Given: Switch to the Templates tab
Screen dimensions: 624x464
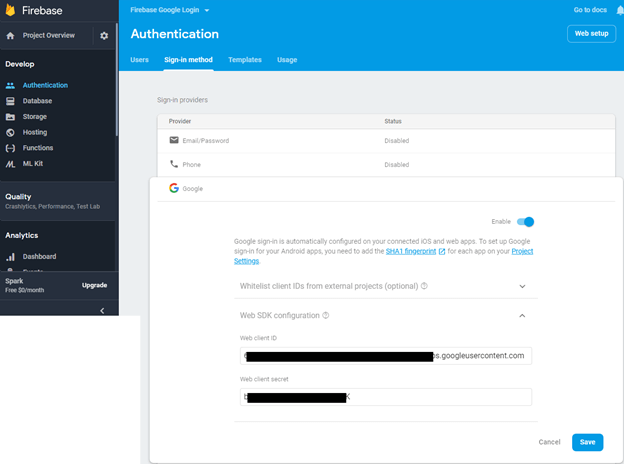Looking at the screenshot, I should point(244,60).
